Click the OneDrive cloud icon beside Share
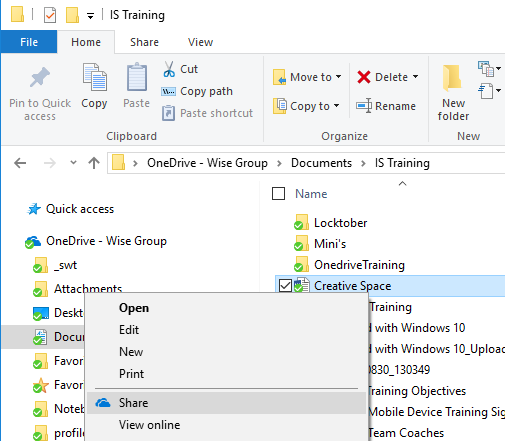The height and width of the screenshot is (441, 505). [103, 403]
